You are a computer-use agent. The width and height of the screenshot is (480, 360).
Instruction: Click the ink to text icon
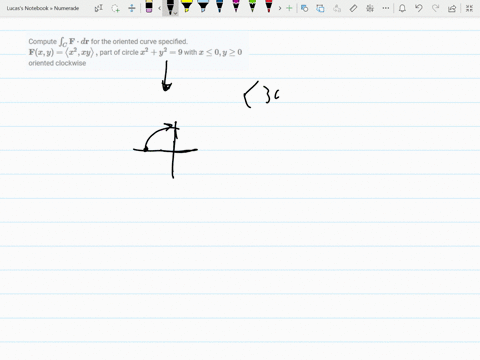[x=337, y=8]
